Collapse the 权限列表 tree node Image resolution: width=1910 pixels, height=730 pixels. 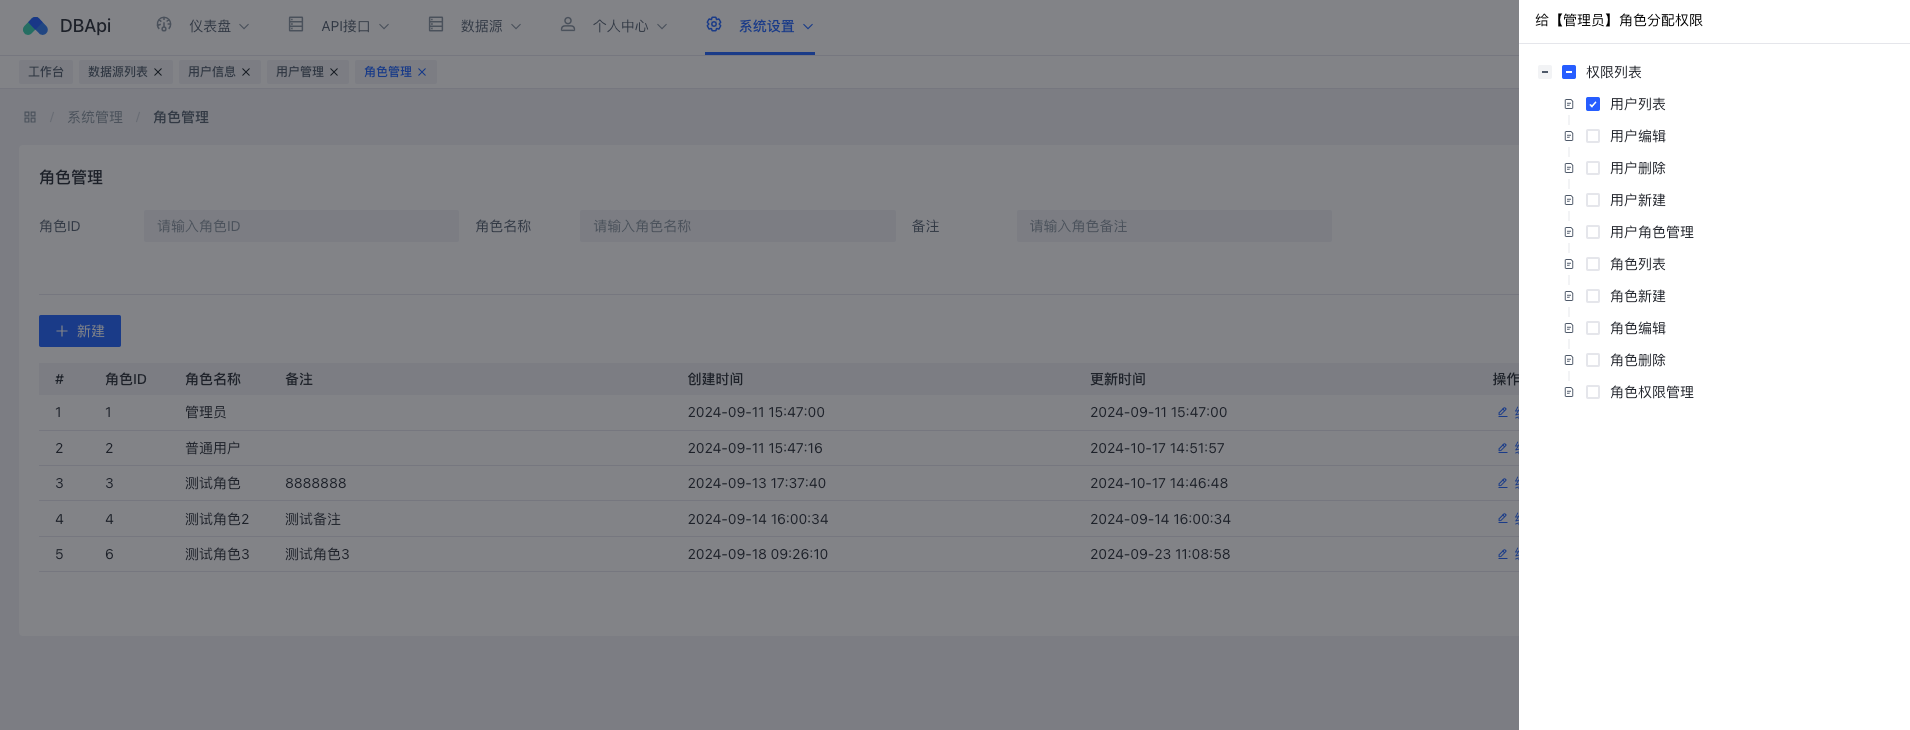point(1545,72)
